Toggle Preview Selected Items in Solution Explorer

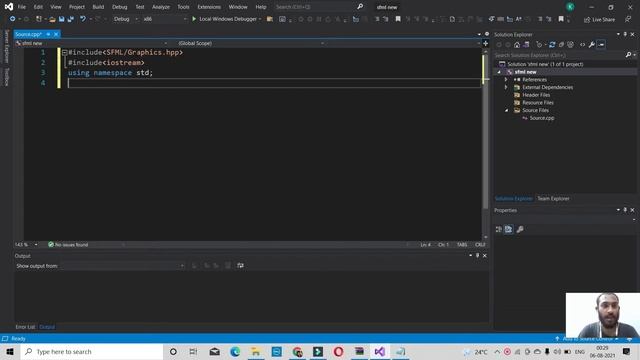coord(601,45)
